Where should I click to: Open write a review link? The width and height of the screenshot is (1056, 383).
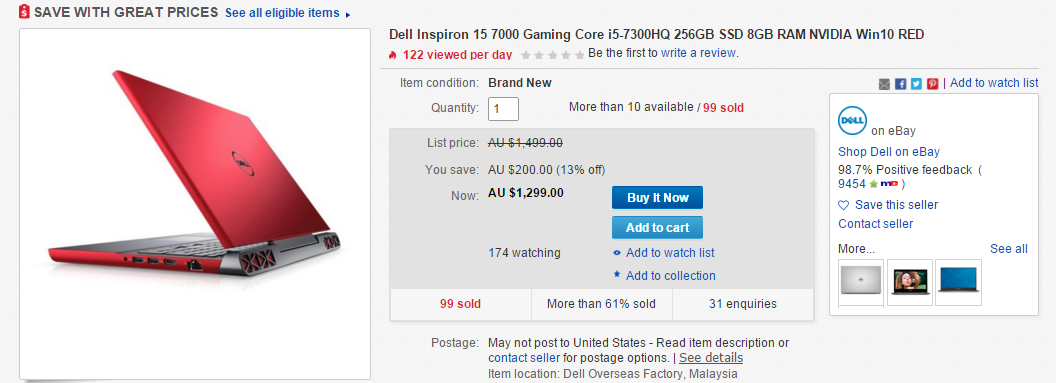pos(698,53)
